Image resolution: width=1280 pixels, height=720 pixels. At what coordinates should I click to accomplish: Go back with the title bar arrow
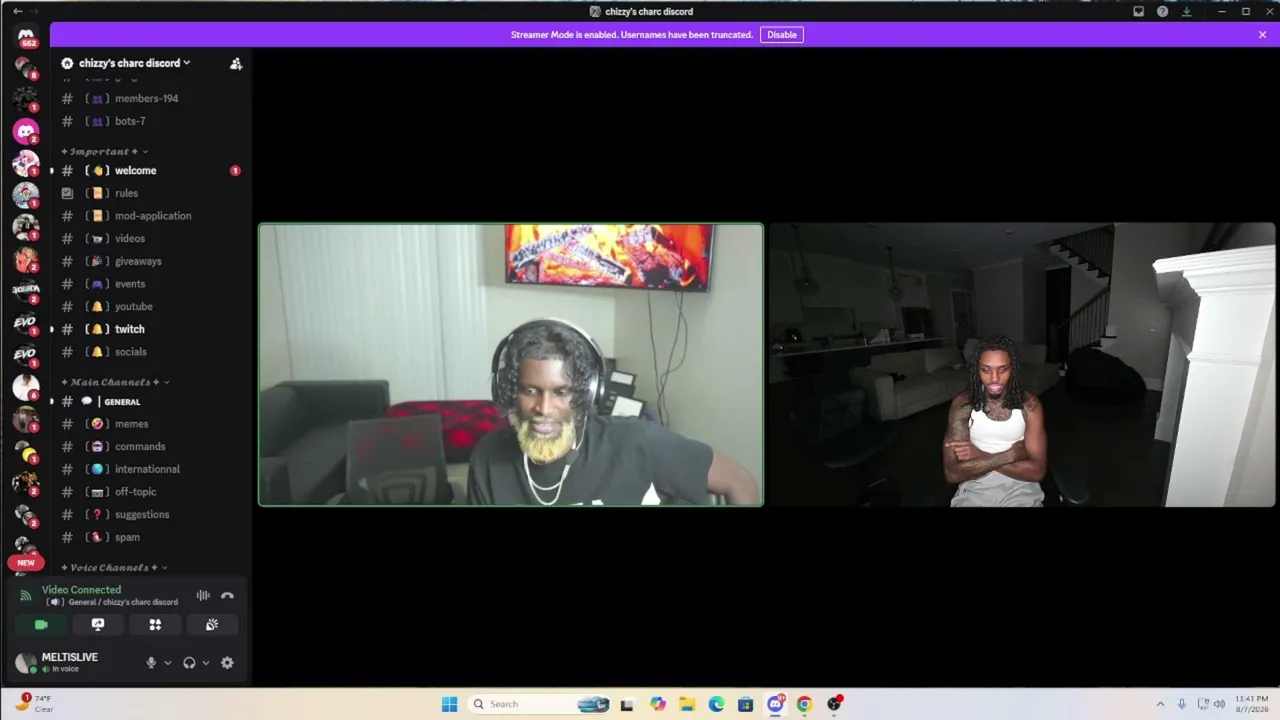coord(17,11)
